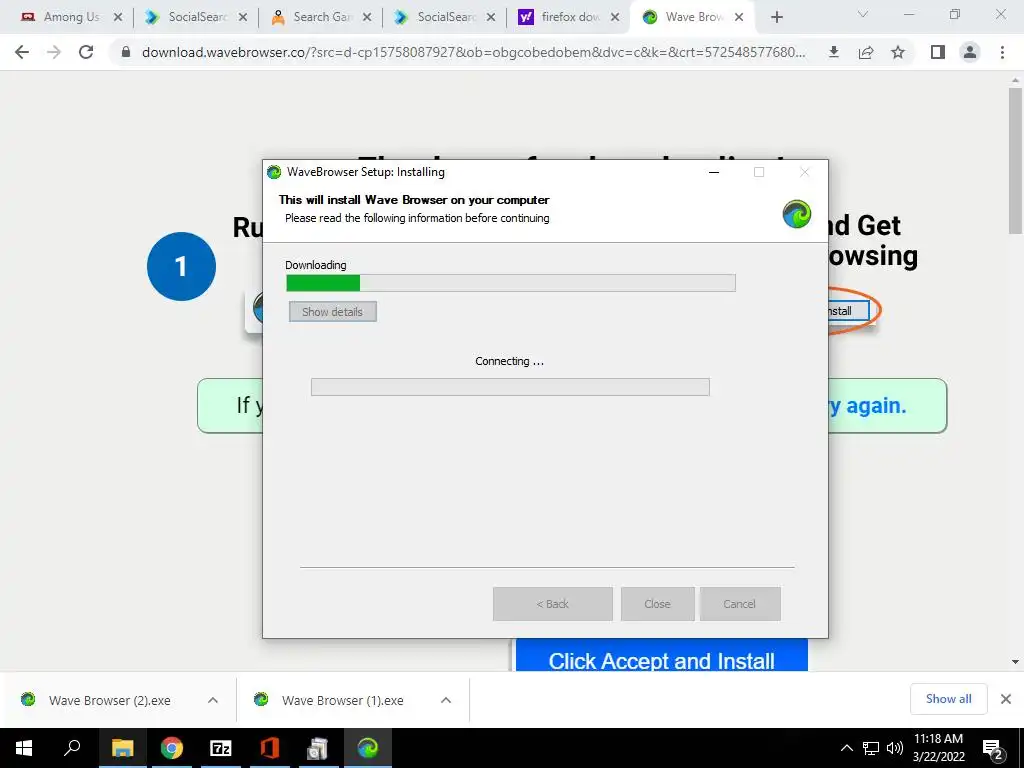Toggle the side panel icon

tap(938, 52)
